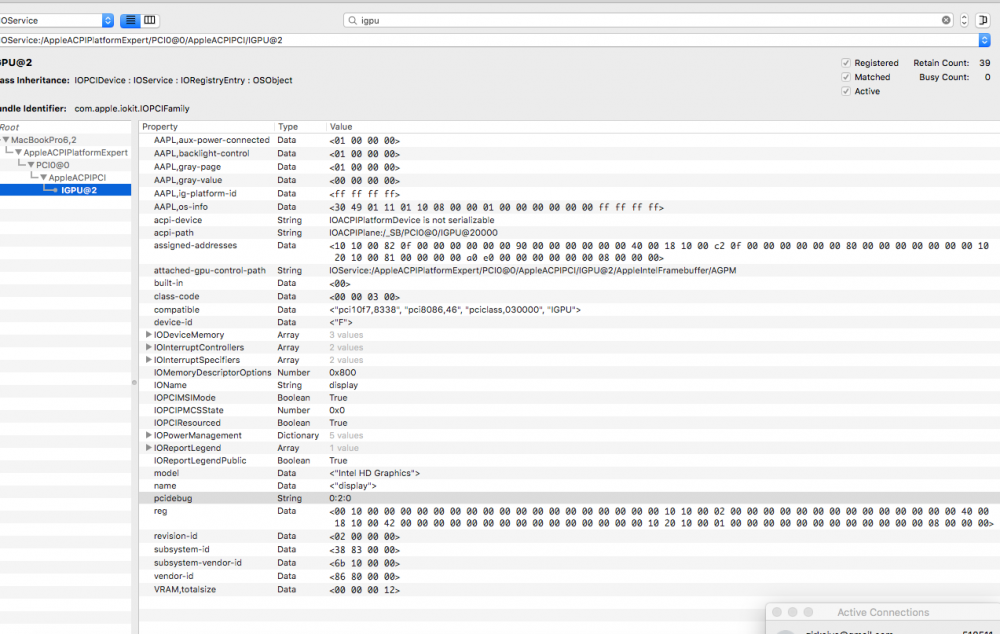
Task: Expand the IOInterruptControllers array
Action: [x=149, y=347]
